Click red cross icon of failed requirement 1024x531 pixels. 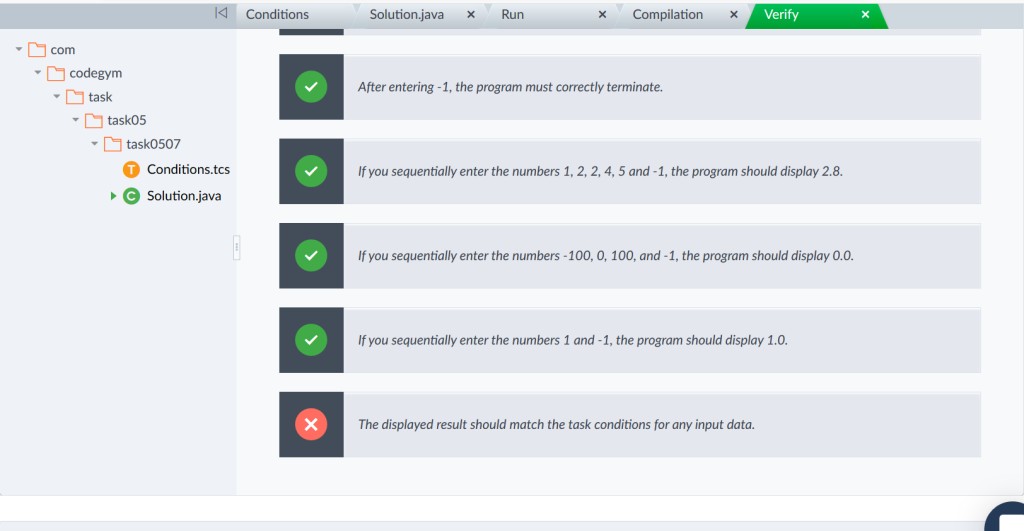pyautogui.click(x=311, y=425)
